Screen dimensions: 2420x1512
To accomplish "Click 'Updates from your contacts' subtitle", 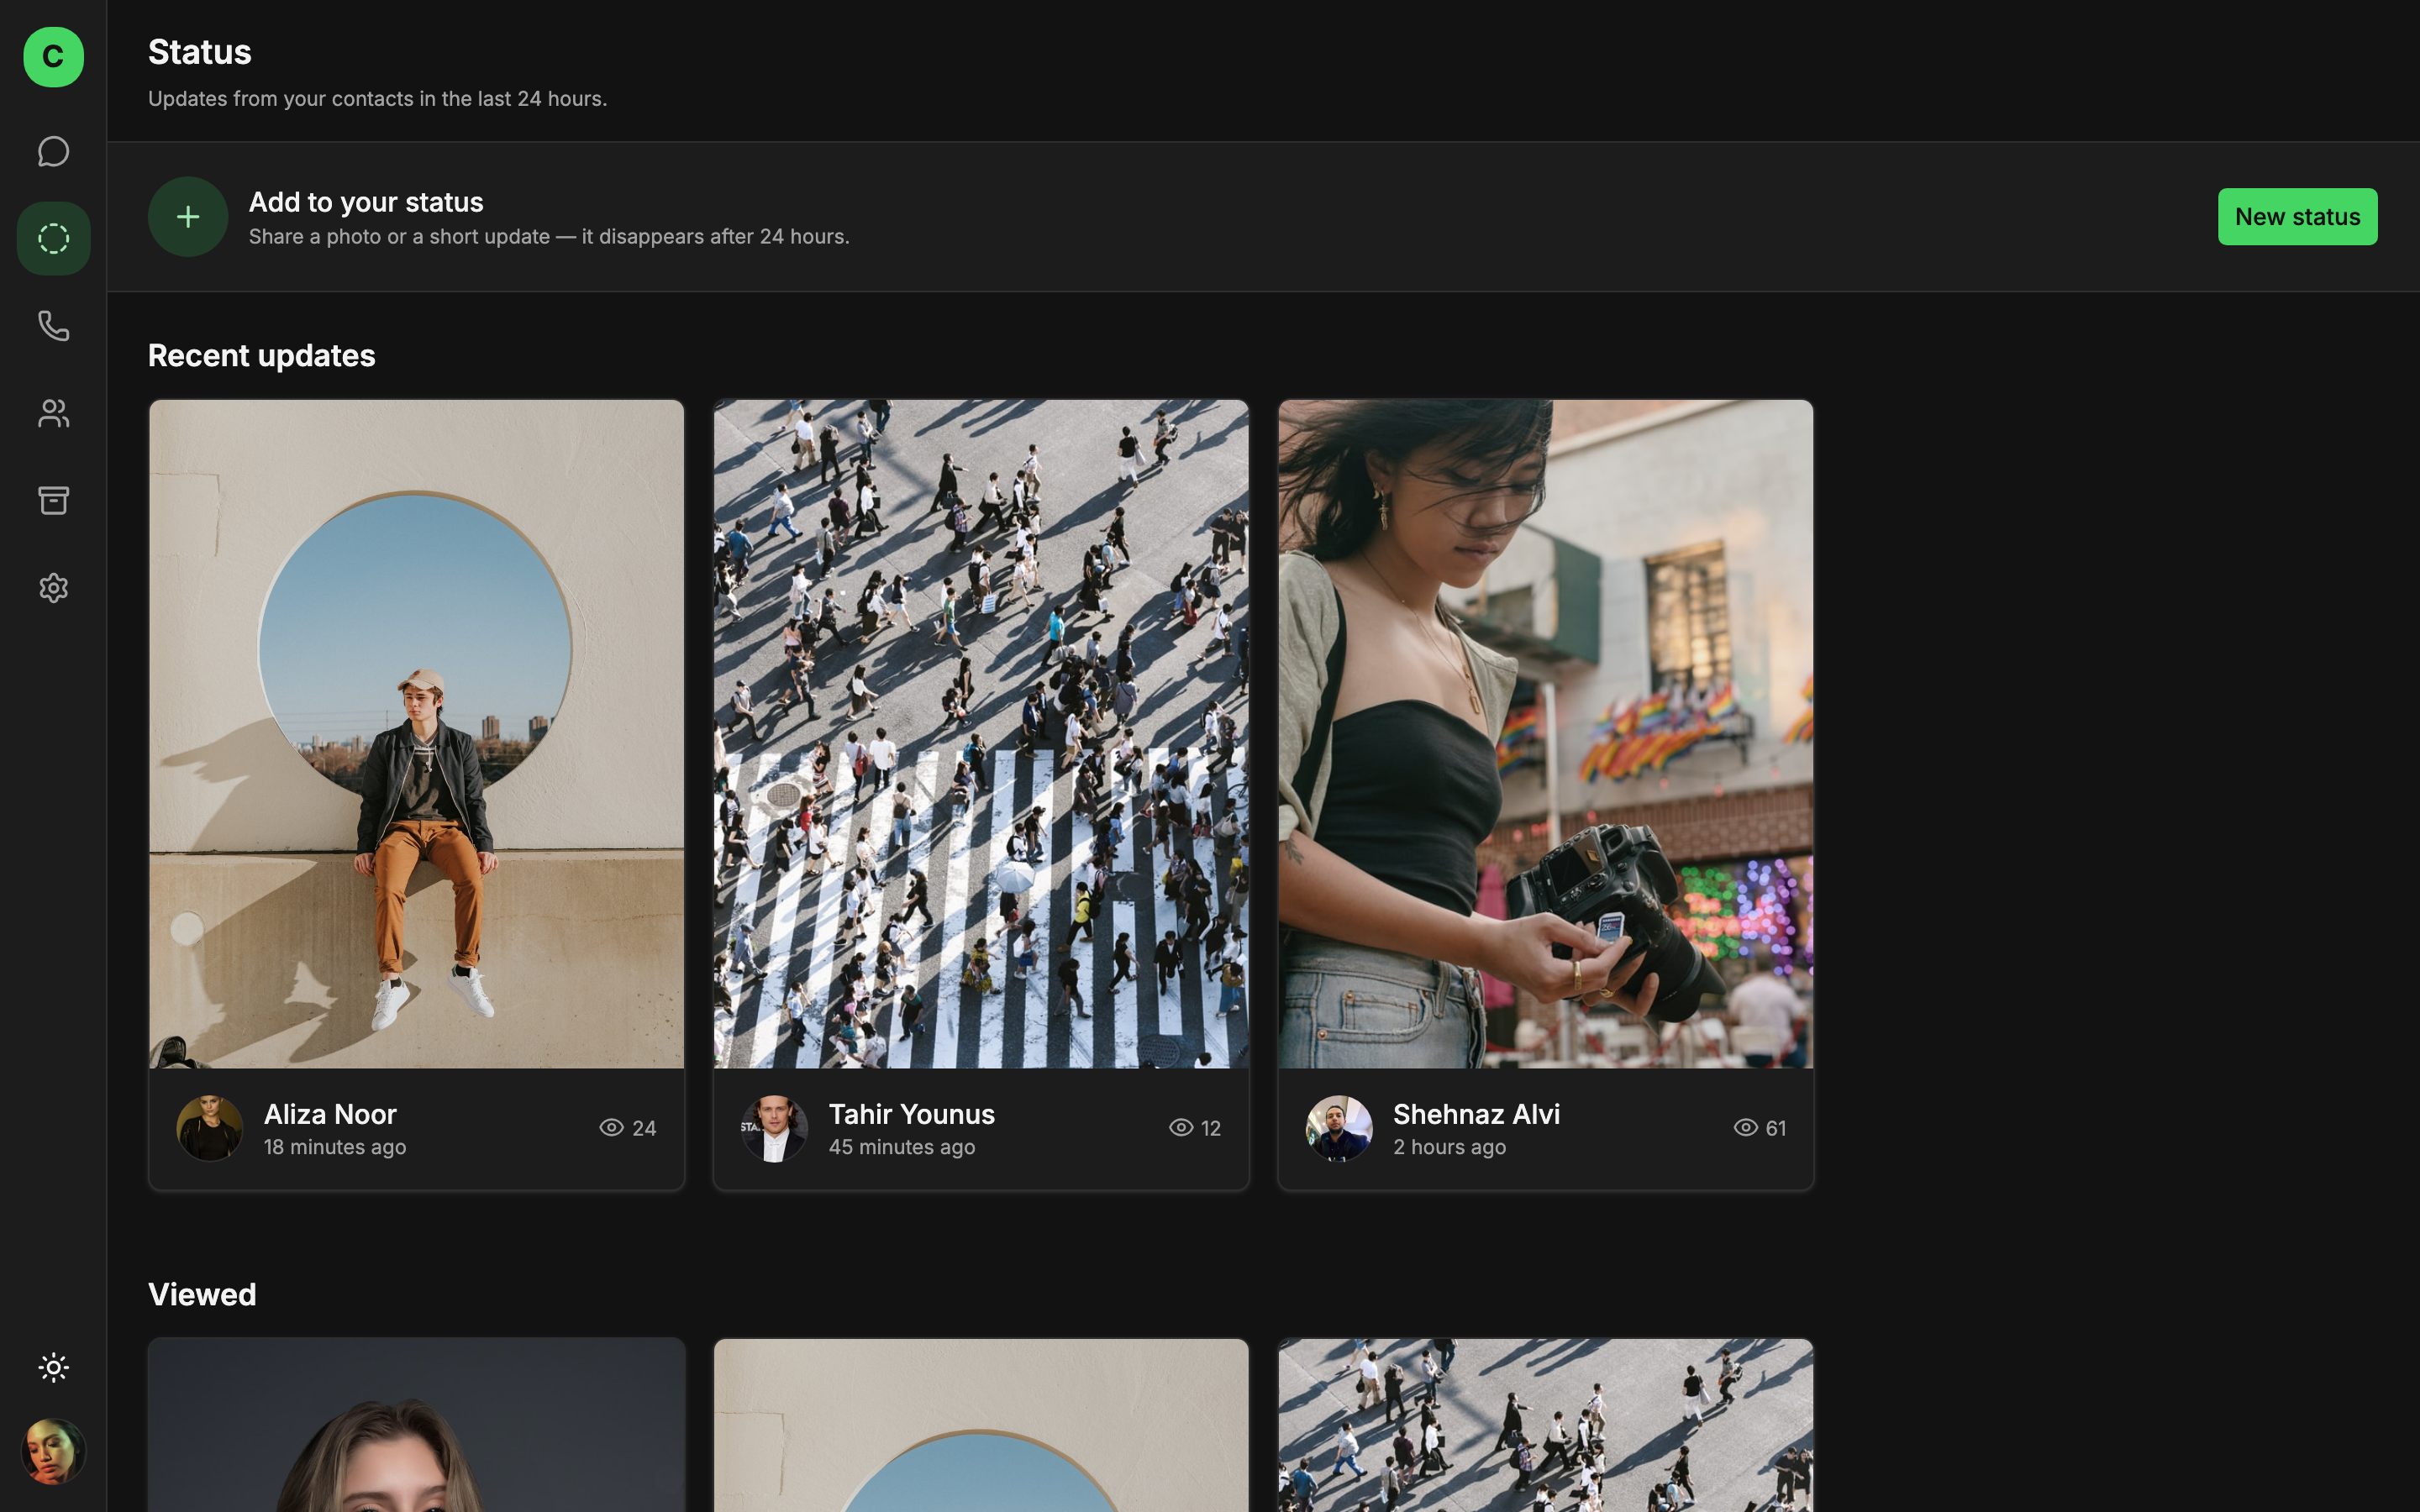I will 378,99.
